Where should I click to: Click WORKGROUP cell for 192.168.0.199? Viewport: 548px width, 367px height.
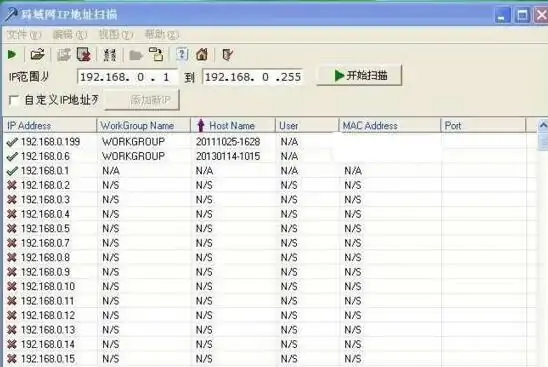tap(133, 142)
